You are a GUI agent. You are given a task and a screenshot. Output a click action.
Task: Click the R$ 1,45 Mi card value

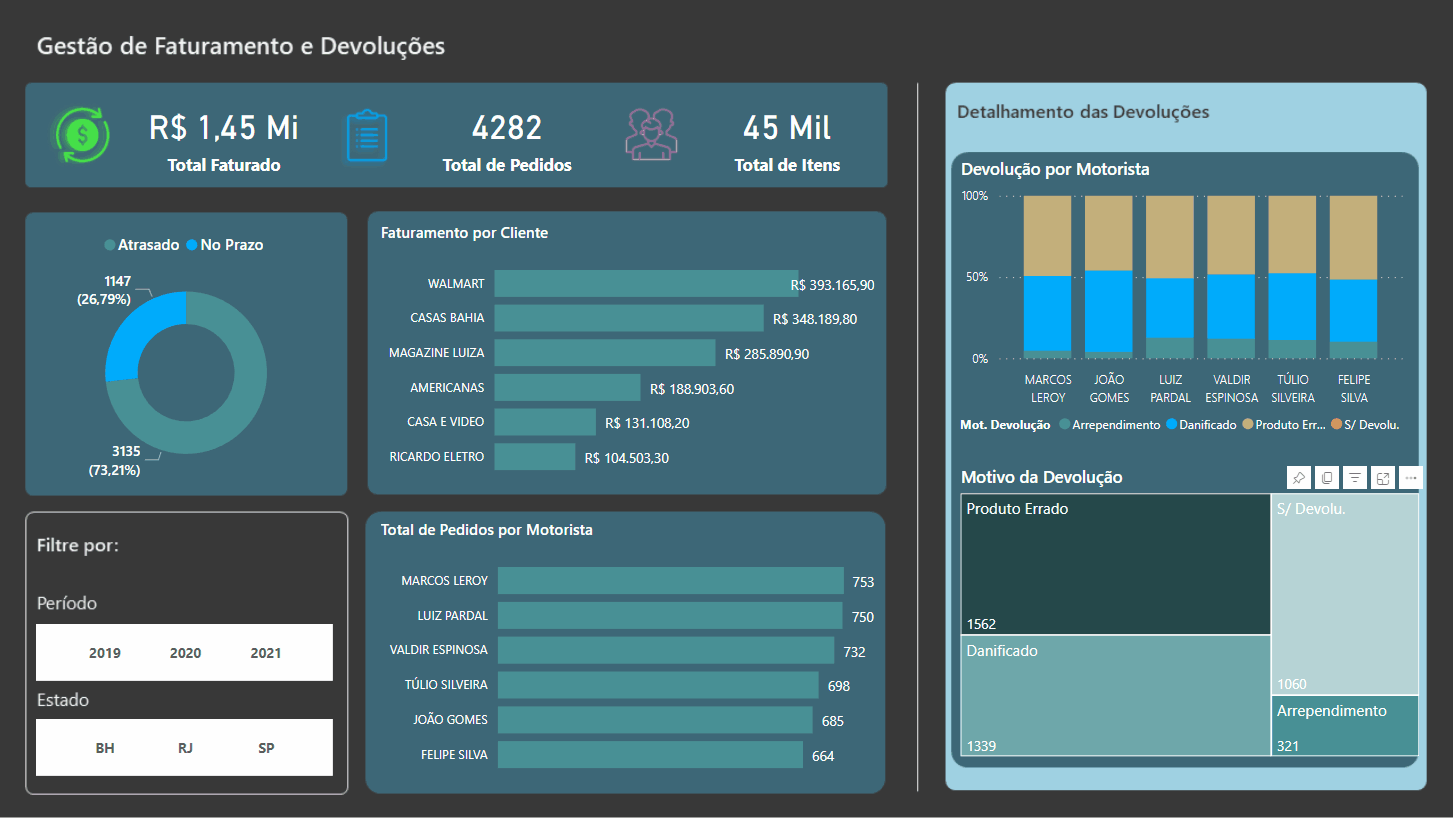click(x=224, y=128)
